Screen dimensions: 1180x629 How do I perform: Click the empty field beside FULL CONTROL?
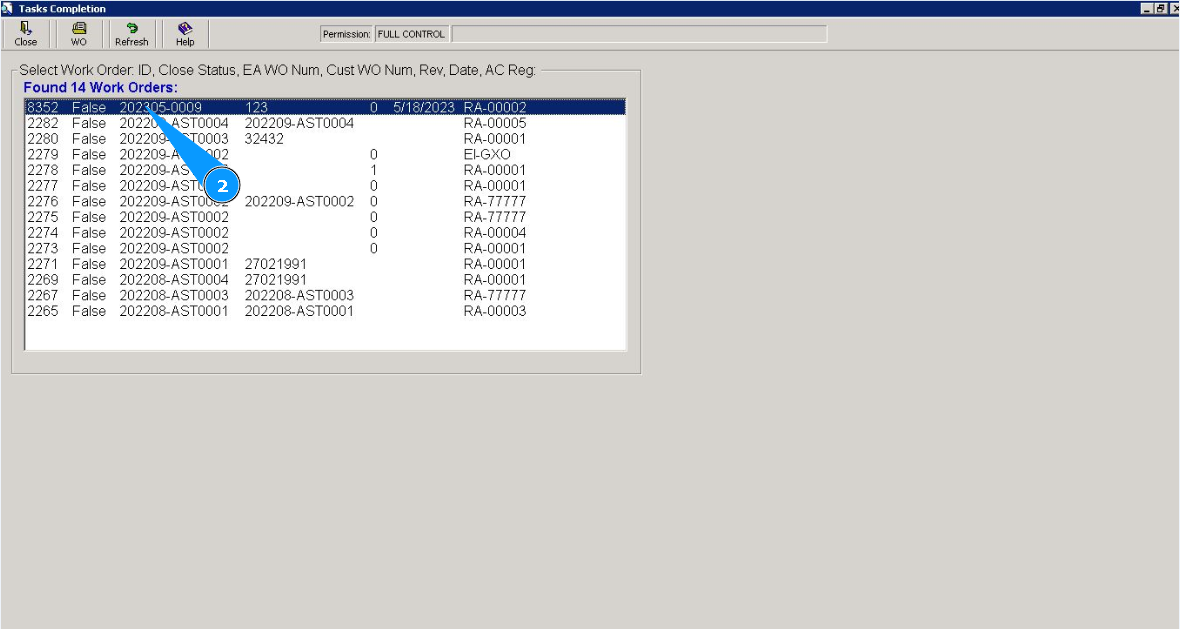point(639,34)
